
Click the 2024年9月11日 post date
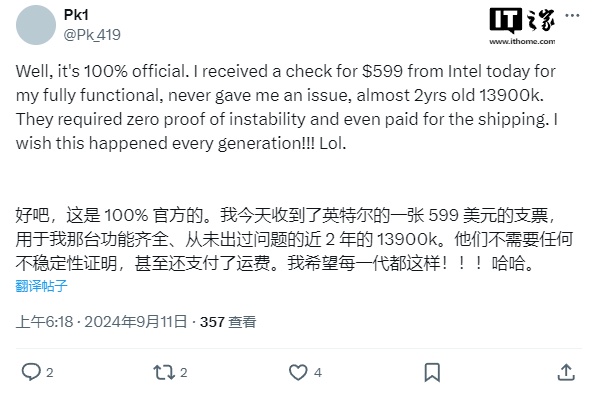click(x=136, y=322)
